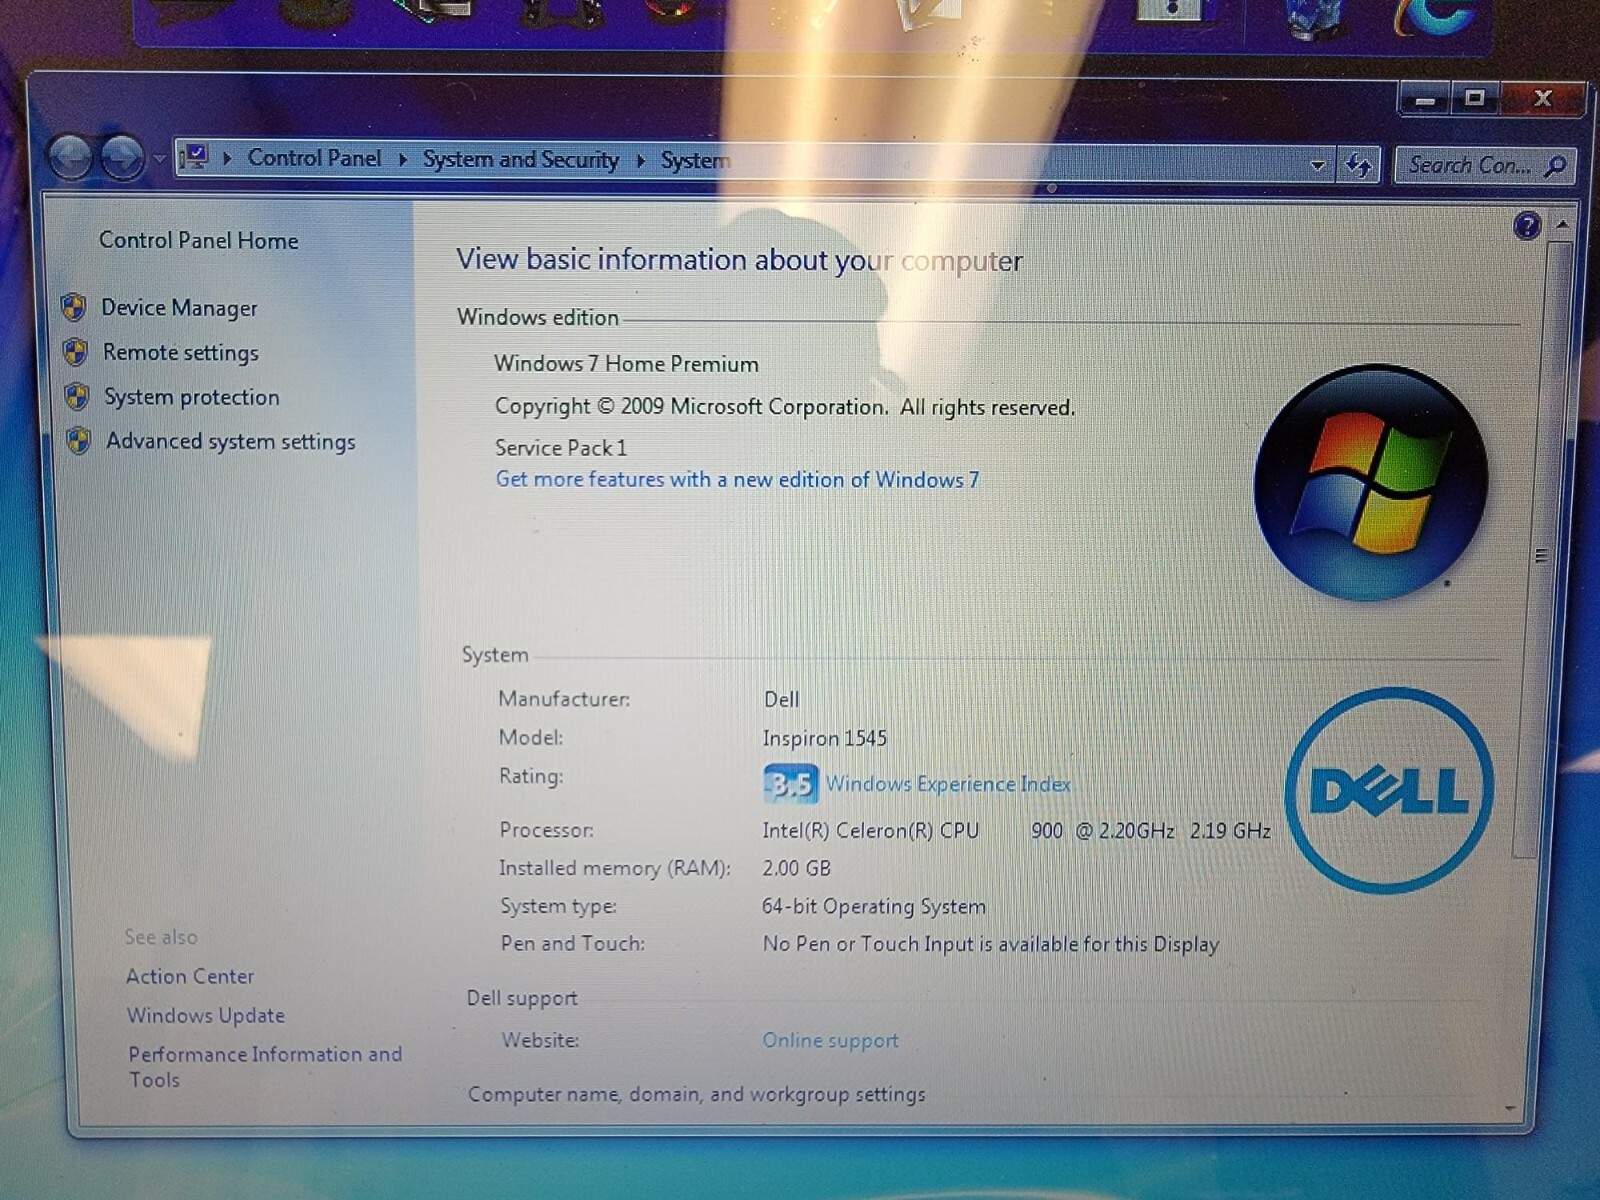Screen dimensions: 1600x1200
Task: Select Control Panel in the breadcrumb
Action: point(314,158)
